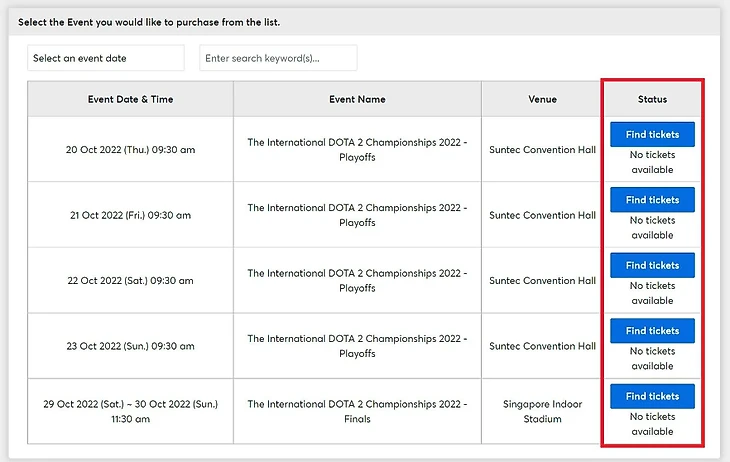This screenshot has height=462, width=730.
Task: Click the DOTA 2 Championships Finals event name
Action: click(357, 411)
